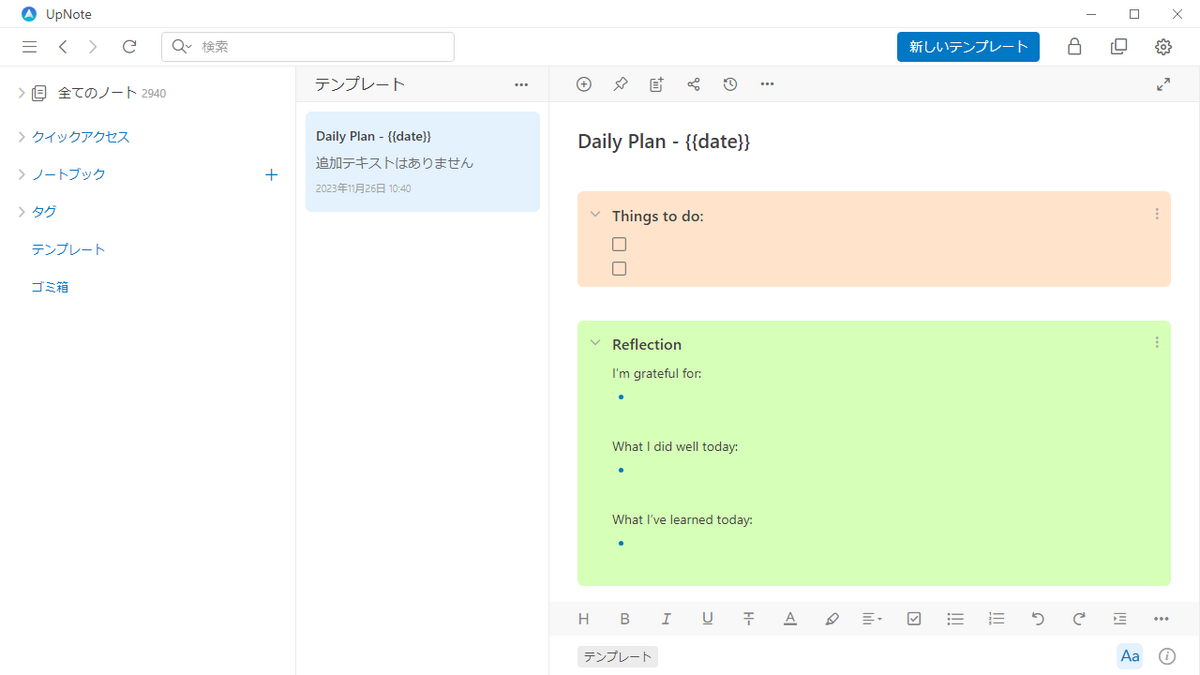Image resolution: width=1200 pixels, height=675 pixels.
Task: Expand the ノートブック tree
Action: pyautogui.click(x=22, y=174)
